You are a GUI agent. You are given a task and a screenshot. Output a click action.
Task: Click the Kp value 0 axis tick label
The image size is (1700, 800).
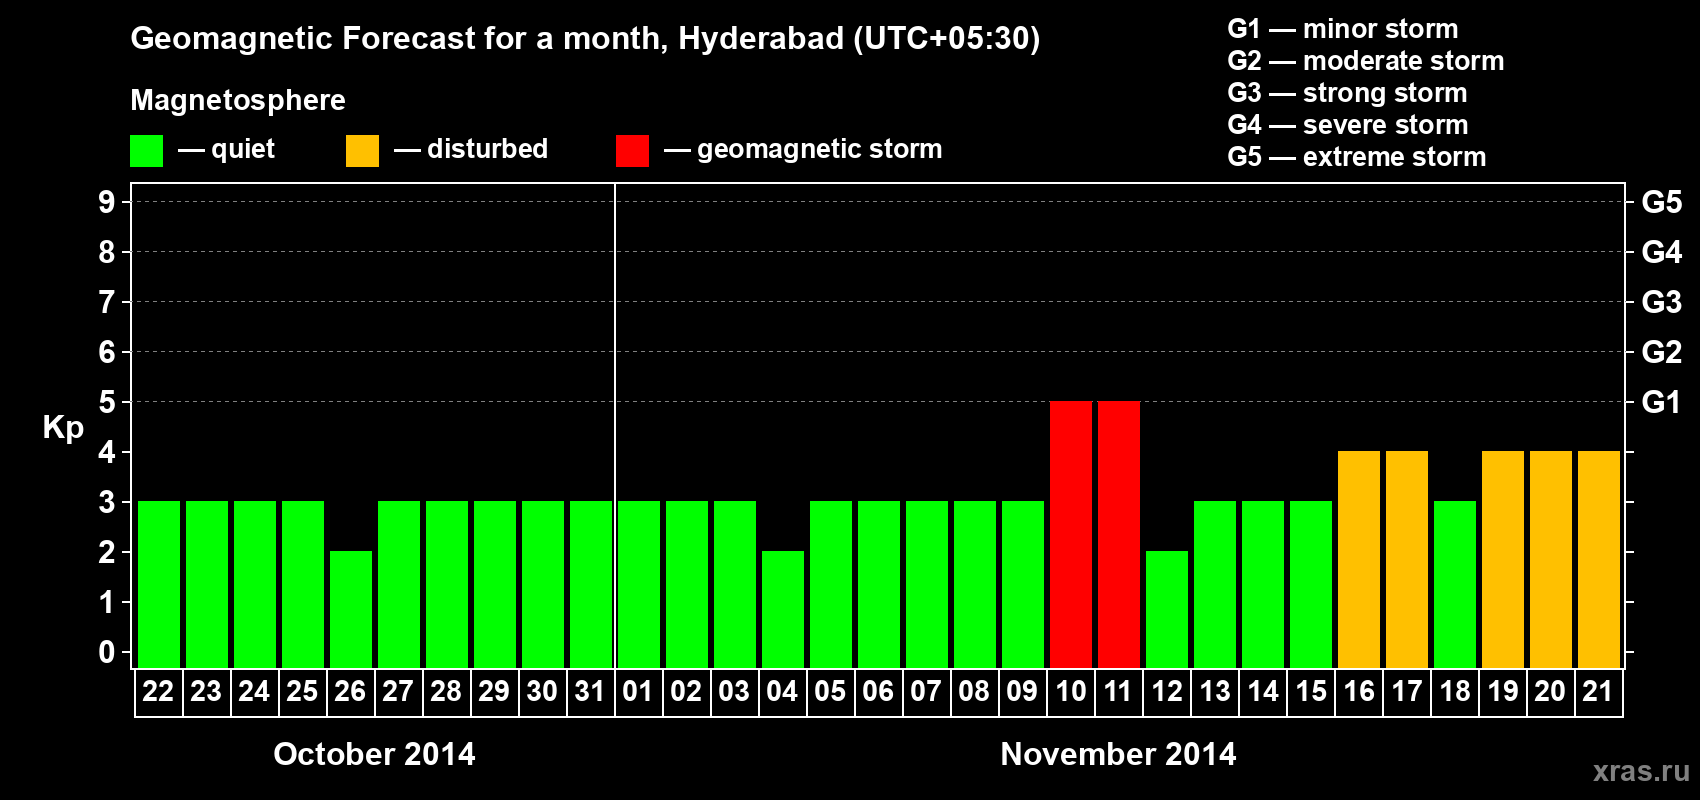[106, 652]
